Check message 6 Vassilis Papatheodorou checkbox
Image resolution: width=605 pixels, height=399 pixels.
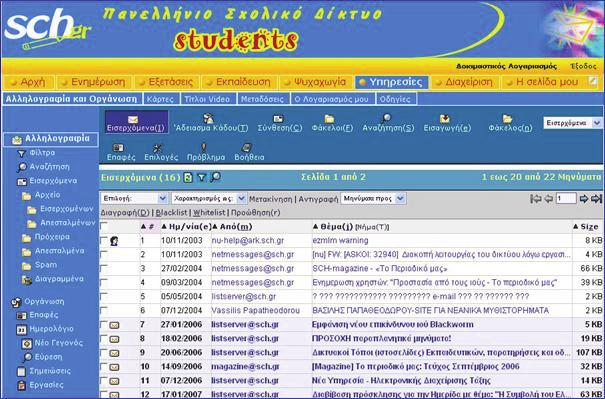(103, 310)
